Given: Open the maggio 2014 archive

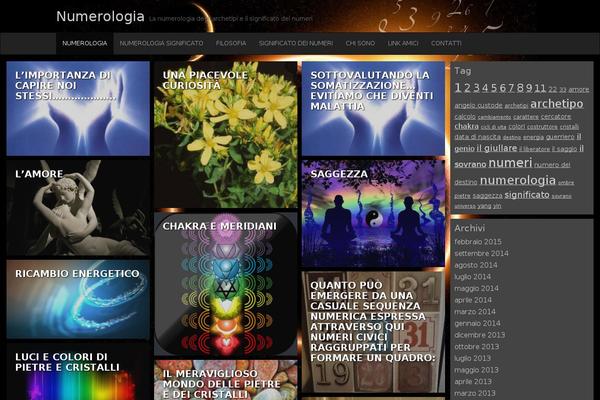Looking at the screenshot, I should pos(476,288).
